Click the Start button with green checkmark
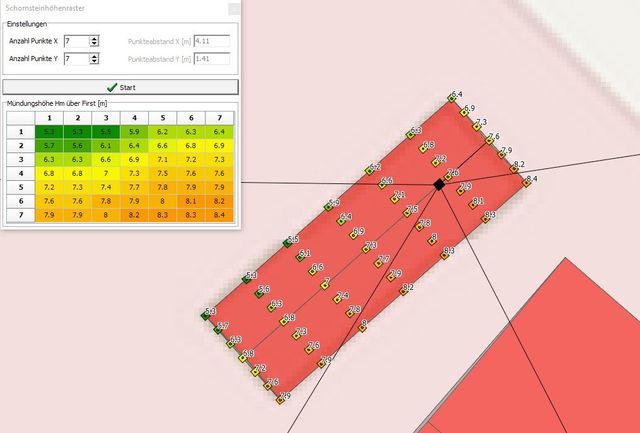 pos(120,87)
